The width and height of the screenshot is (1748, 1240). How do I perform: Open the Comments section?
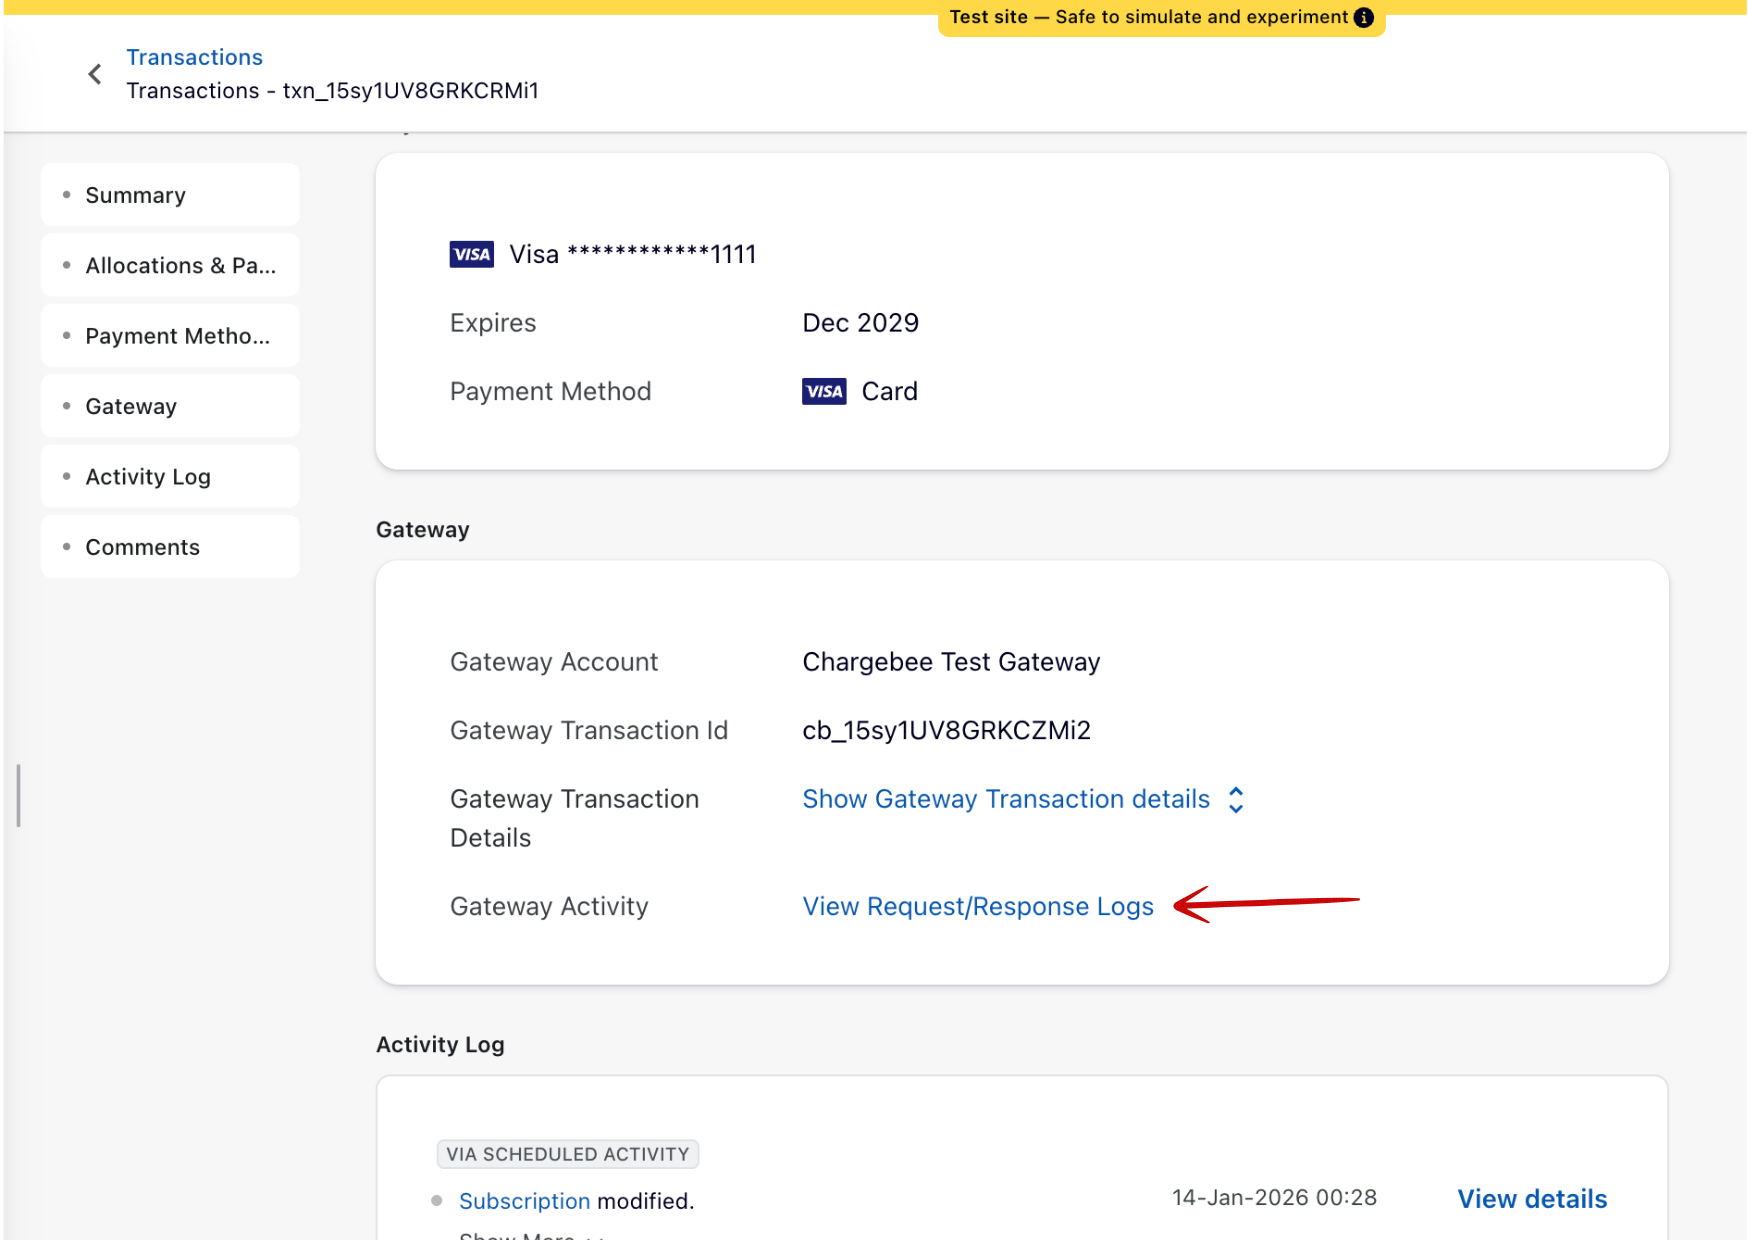point(142,546)
